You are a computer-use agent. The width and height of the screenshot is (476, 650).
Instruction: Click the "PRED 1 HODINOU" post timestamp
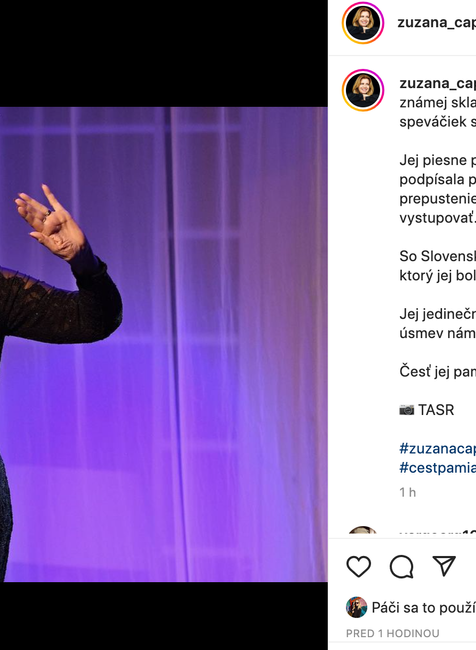tap(393, 633)
